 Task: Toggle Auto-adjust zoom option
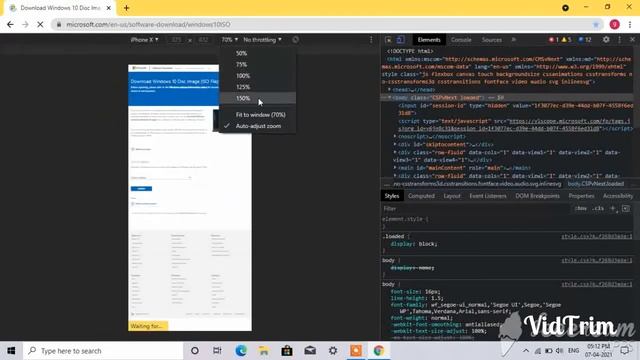(x=258, y=126)
